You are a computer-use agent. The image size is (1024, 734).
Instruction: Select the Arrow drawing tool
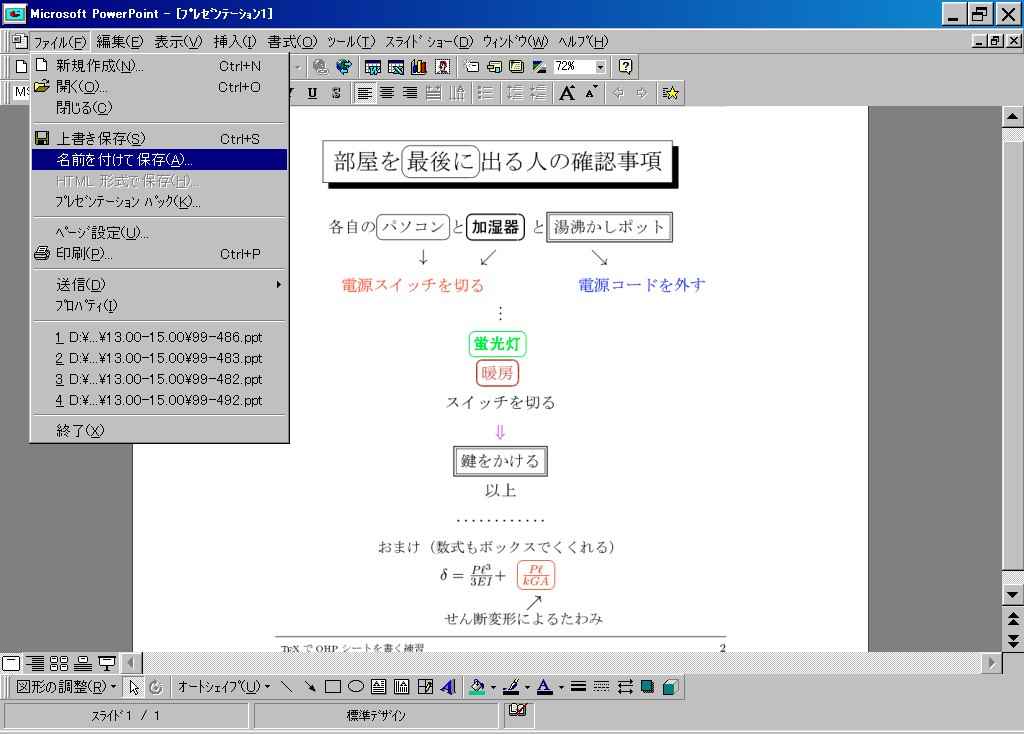click(310, 687)
